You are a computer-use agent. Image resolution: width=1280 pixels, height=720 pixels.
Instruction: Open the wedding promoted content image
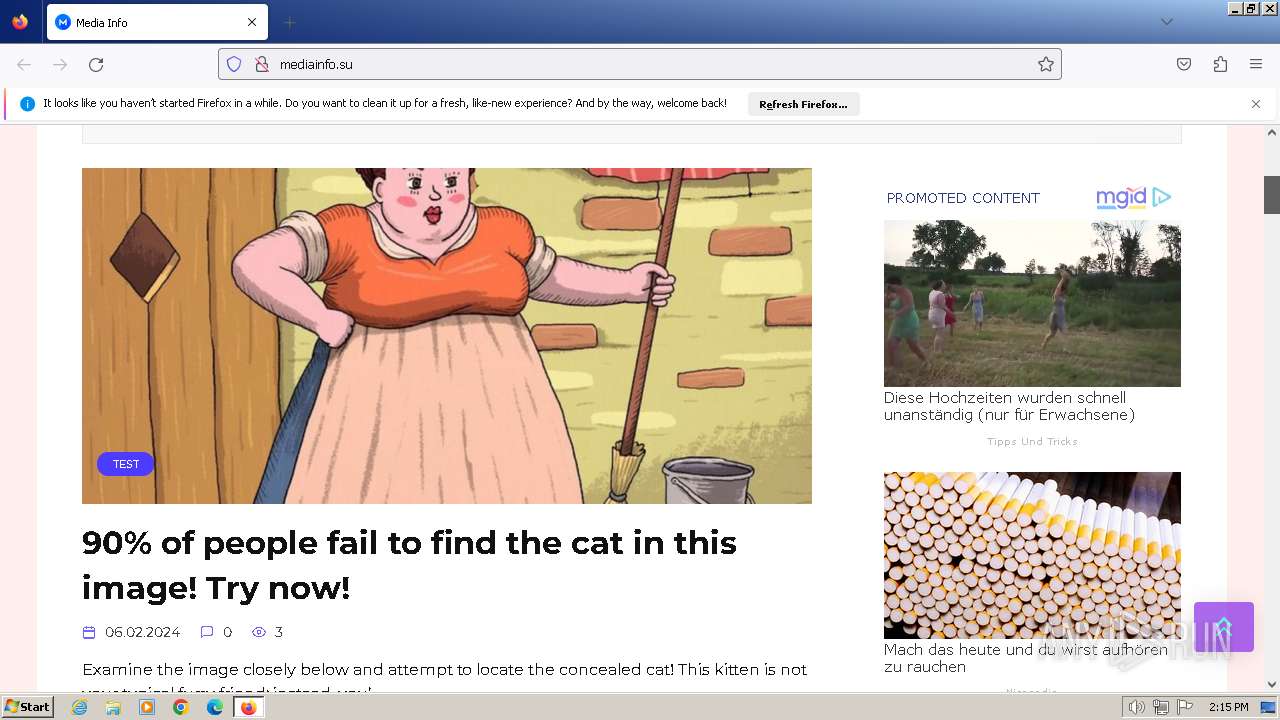(x=1032, y=303)
